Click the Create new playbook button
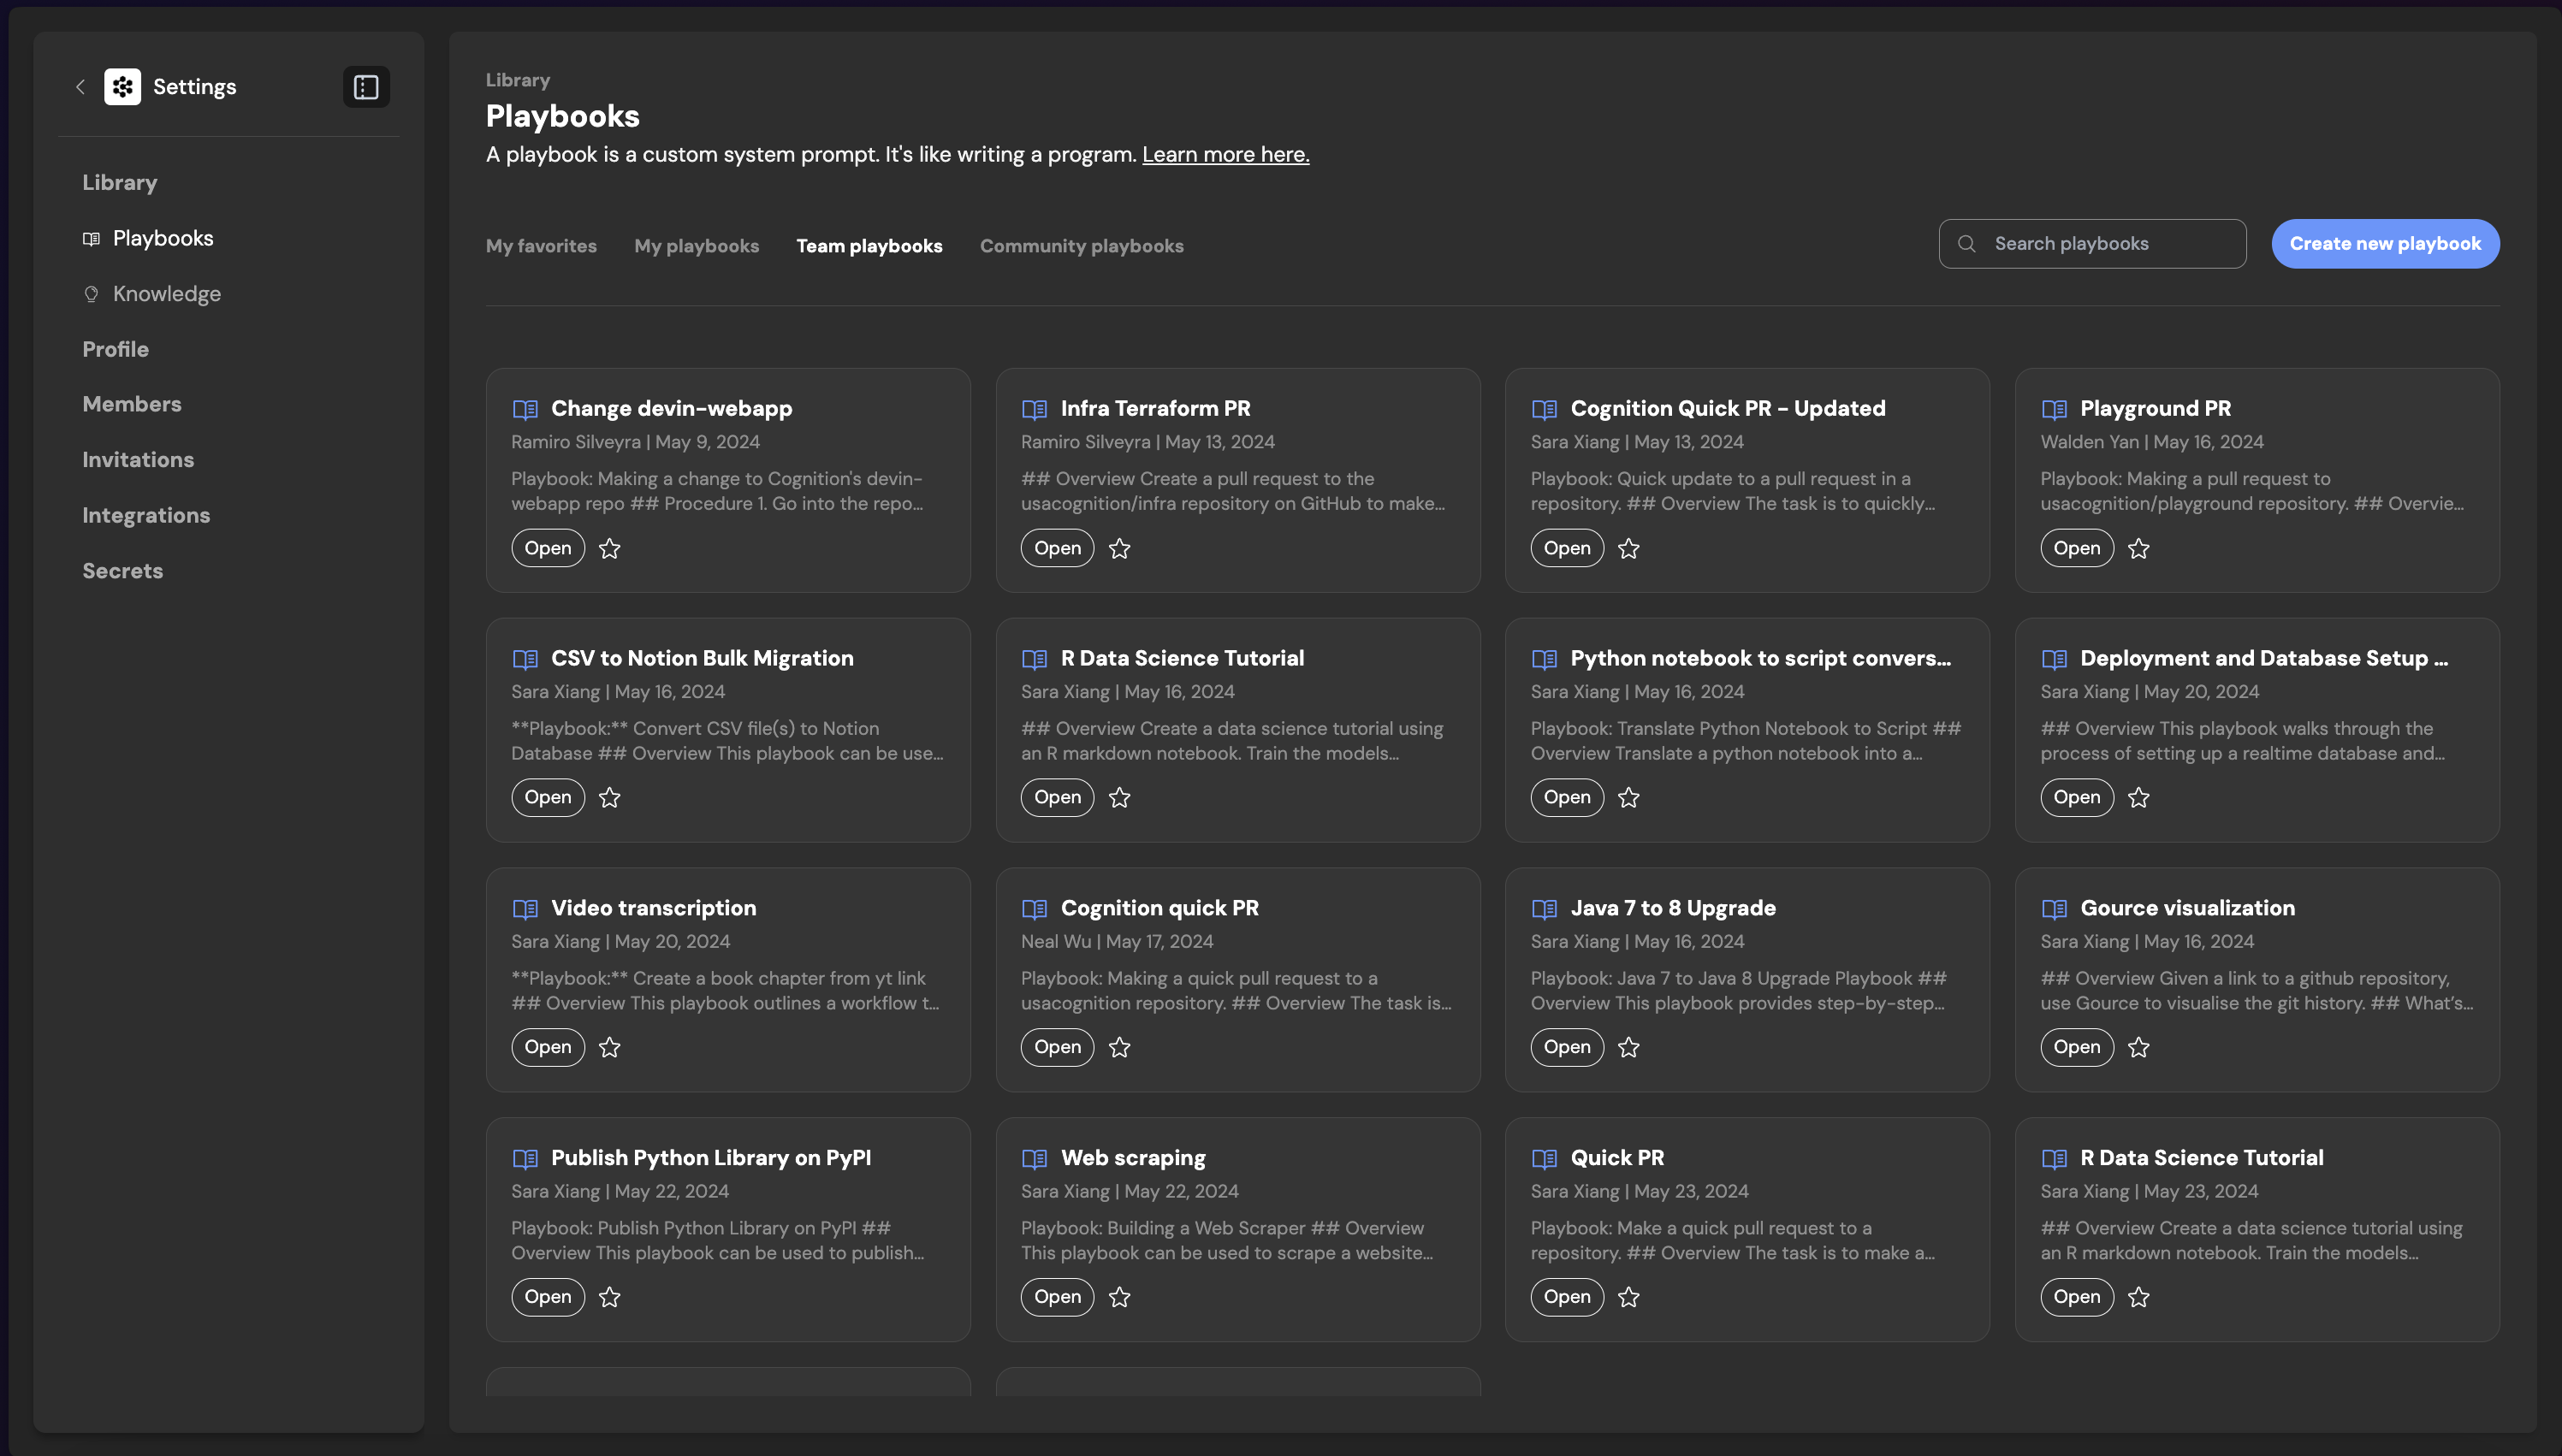 [2384, 244]
